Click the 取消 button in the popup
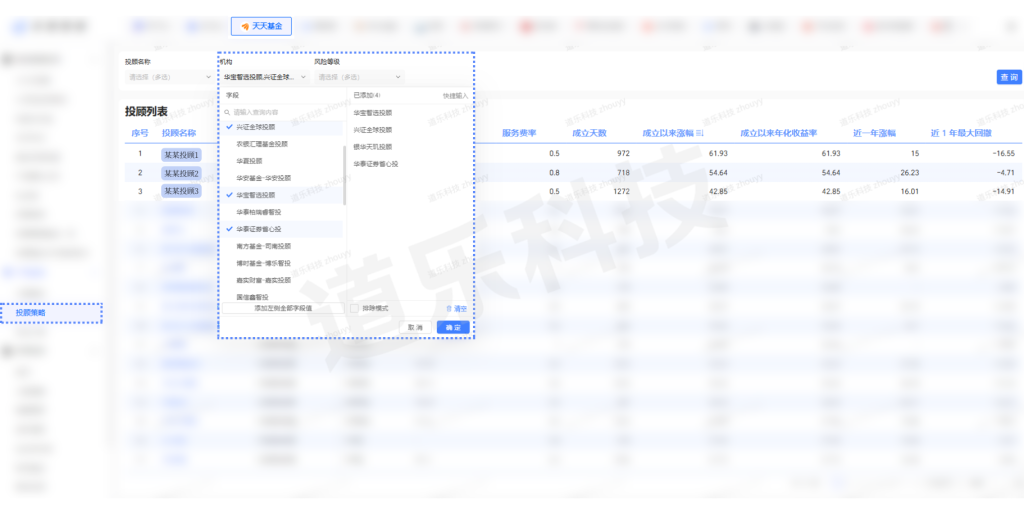 (414, 327)
